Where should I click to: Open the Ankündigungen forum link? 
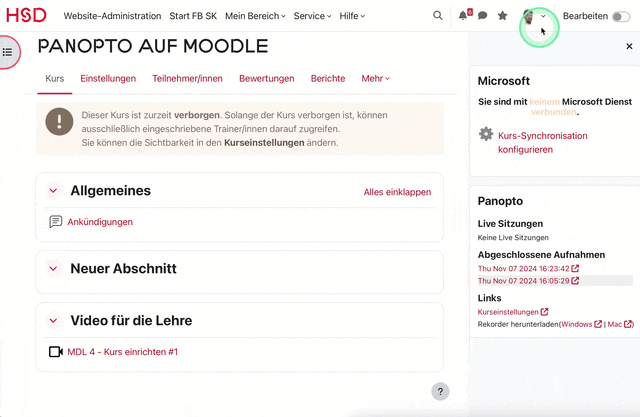click(x=100, y=222)
